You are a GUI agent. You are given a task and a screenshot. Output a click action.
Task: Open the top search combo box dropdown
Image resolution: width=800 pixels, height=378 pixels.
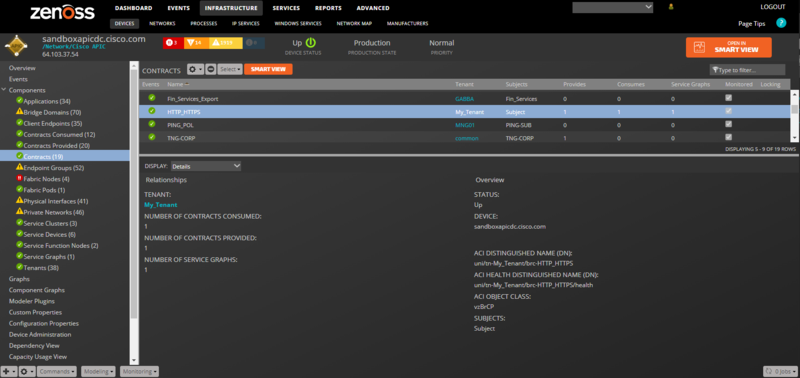[x=648, y=7]
